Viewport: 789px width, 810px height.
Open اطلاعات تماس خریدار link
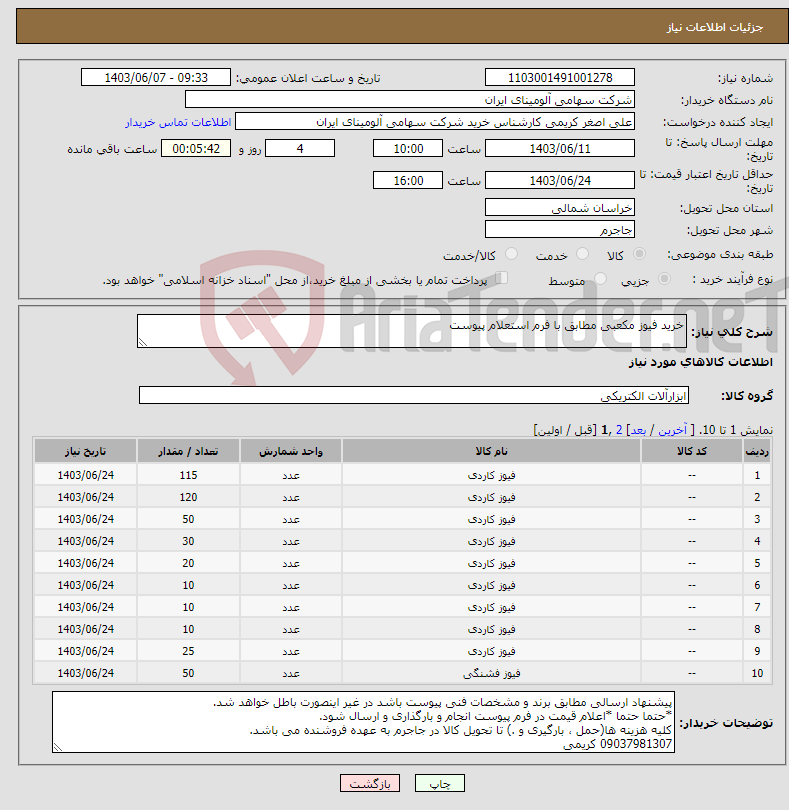178,122
